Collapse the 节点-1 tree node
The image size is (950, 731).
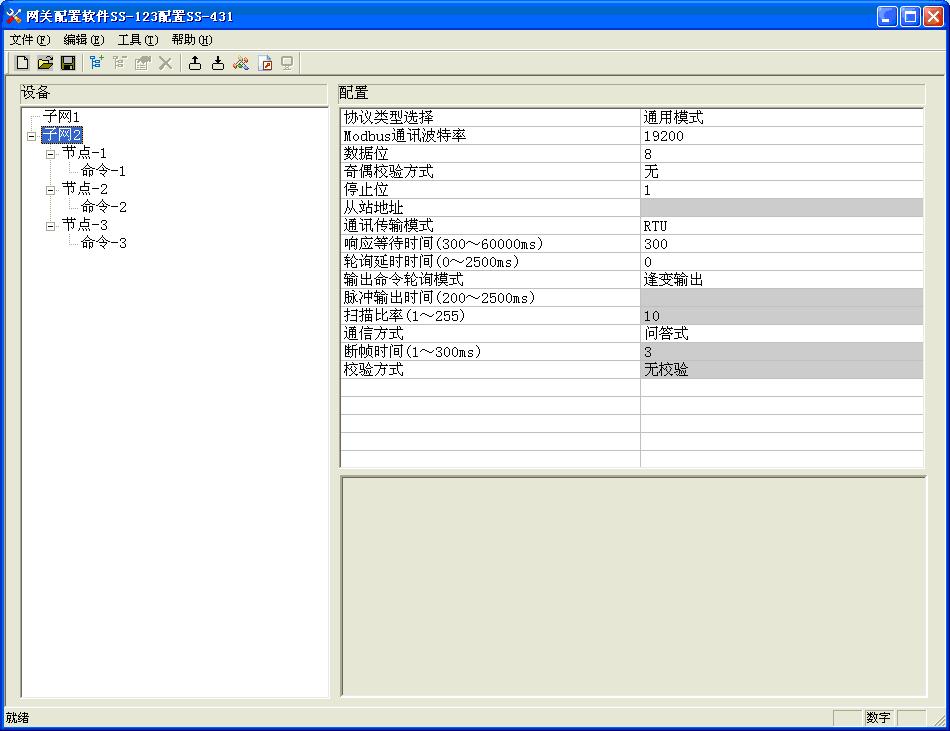(x=51, y=153)
